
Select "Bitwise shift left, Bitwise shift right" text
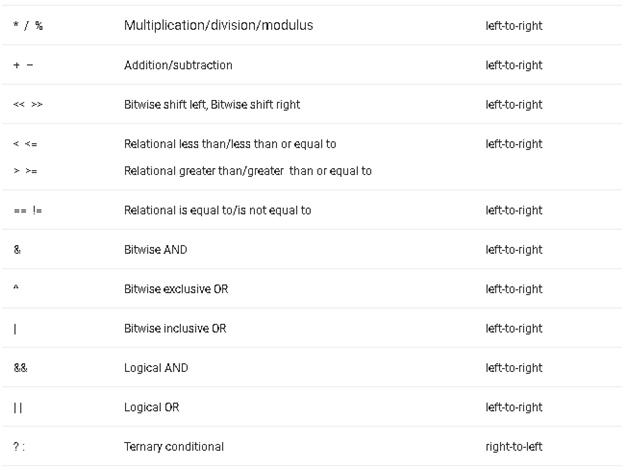[212, 104]
